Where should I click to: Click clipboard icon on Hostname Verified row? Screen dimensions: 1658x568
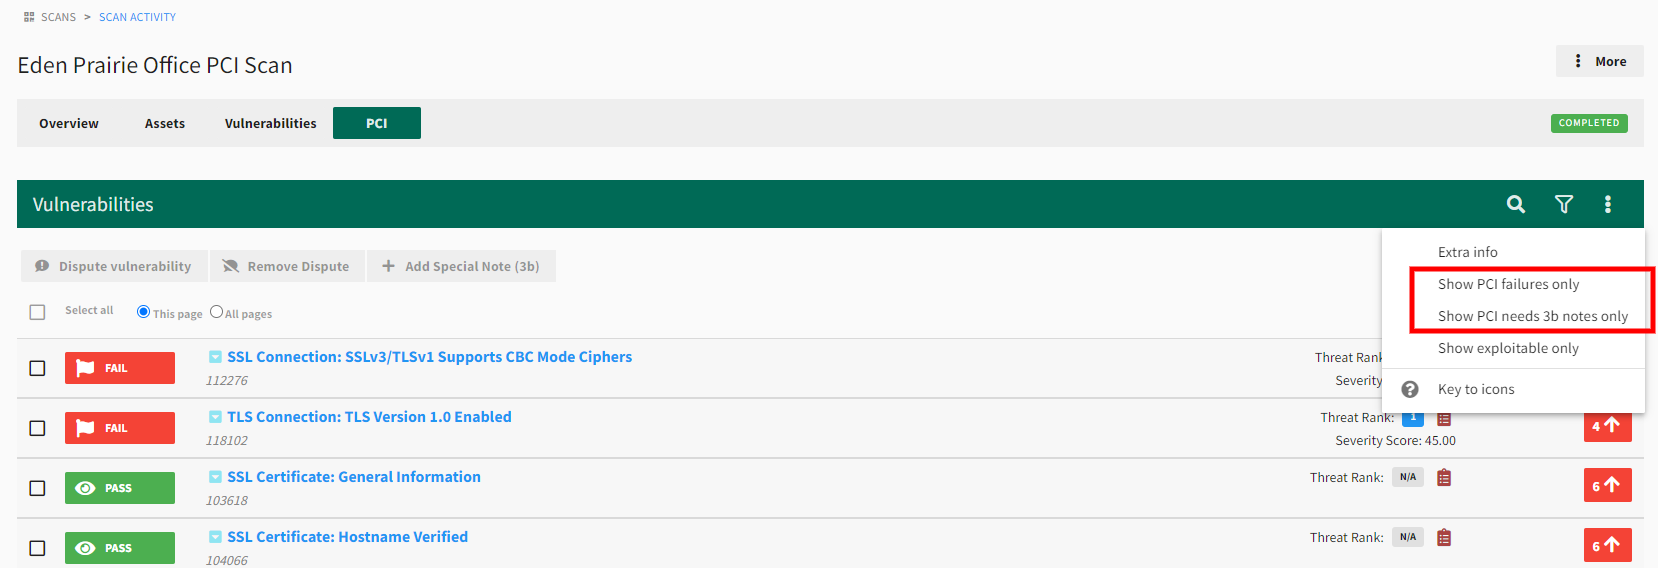point(1443,538)
